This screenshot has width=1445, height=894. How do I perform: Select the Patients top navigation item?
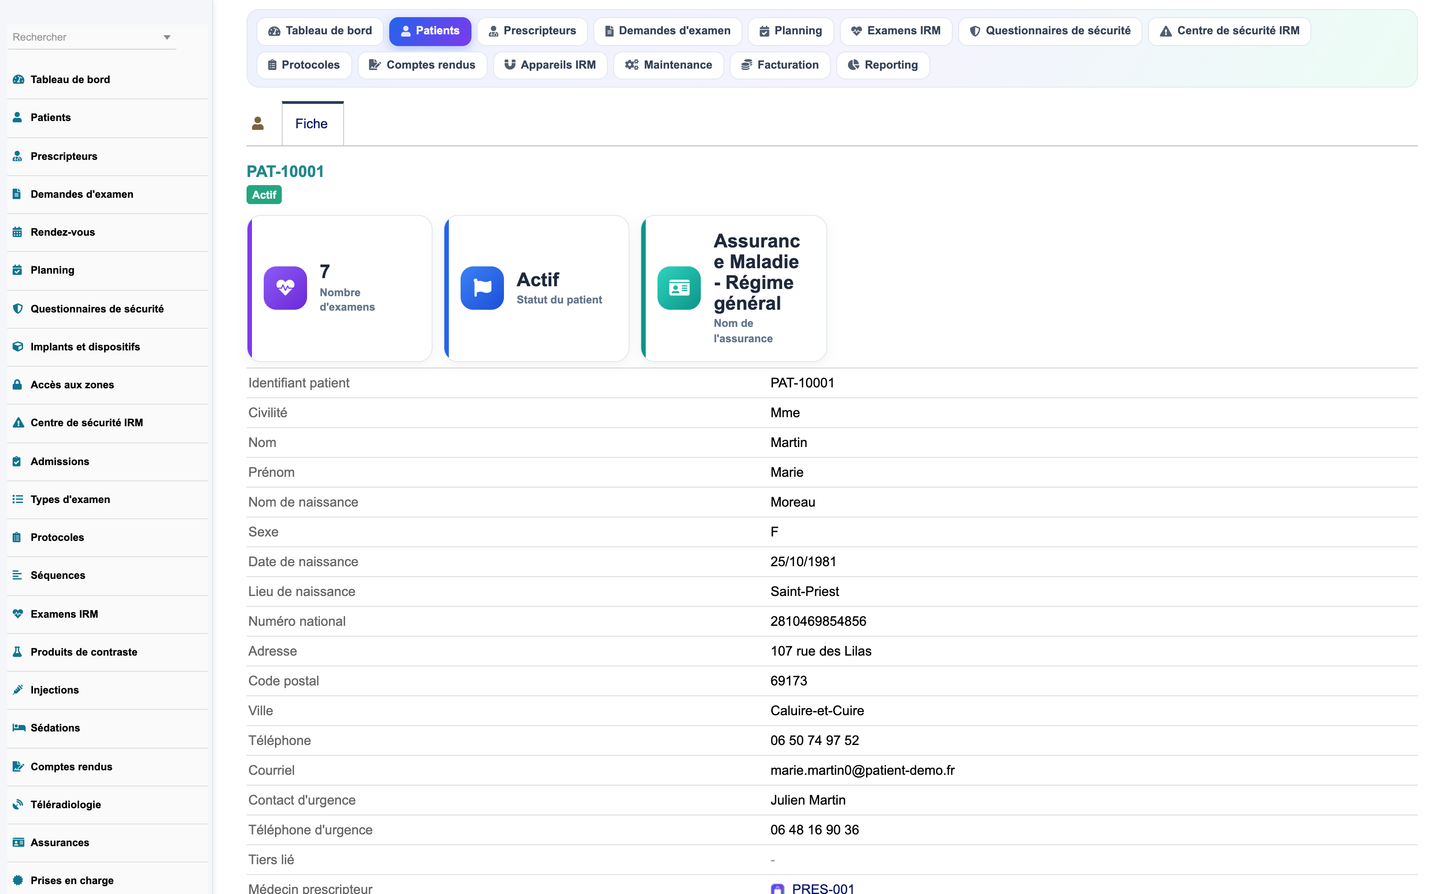point(430,31)
